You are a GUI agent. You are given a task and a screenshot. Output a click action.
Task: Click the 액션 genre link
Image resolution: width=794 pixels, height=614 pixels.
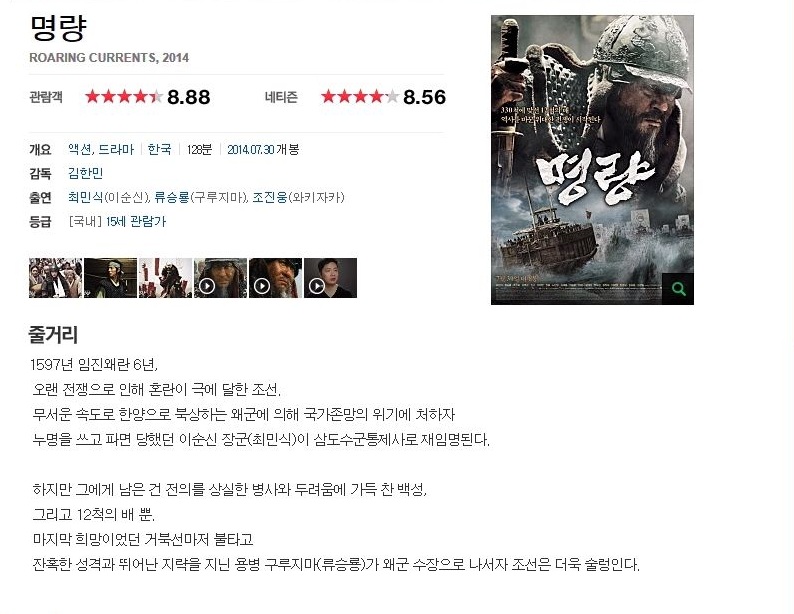pyautogui.click(x=80, y=149)
